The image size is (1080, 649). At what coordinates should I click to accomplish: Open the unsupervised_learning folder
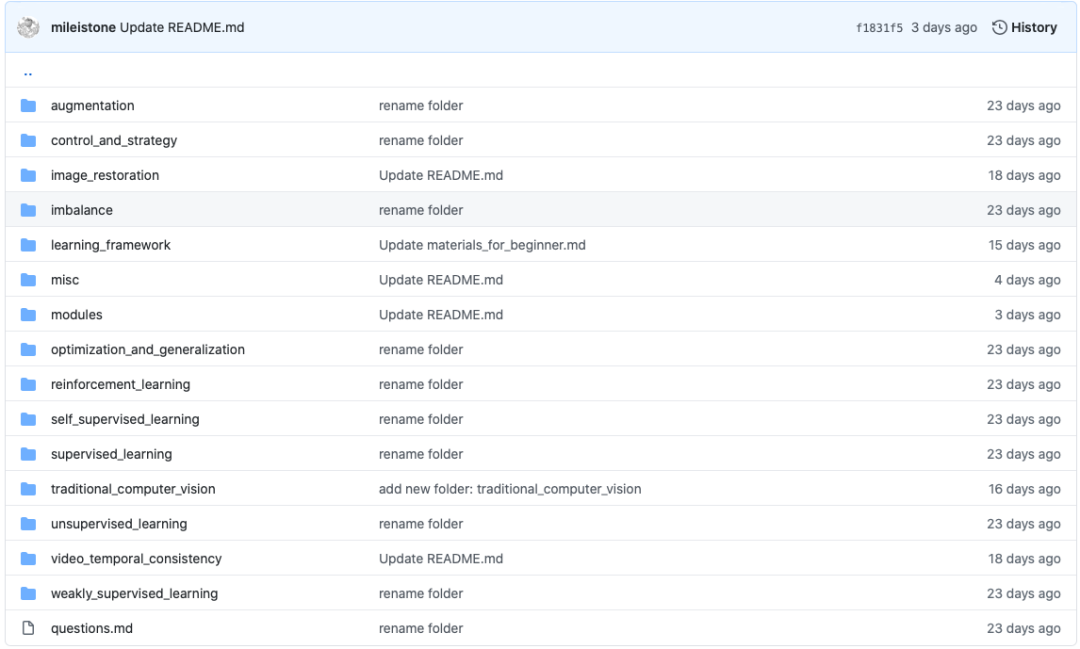(118, 524)
